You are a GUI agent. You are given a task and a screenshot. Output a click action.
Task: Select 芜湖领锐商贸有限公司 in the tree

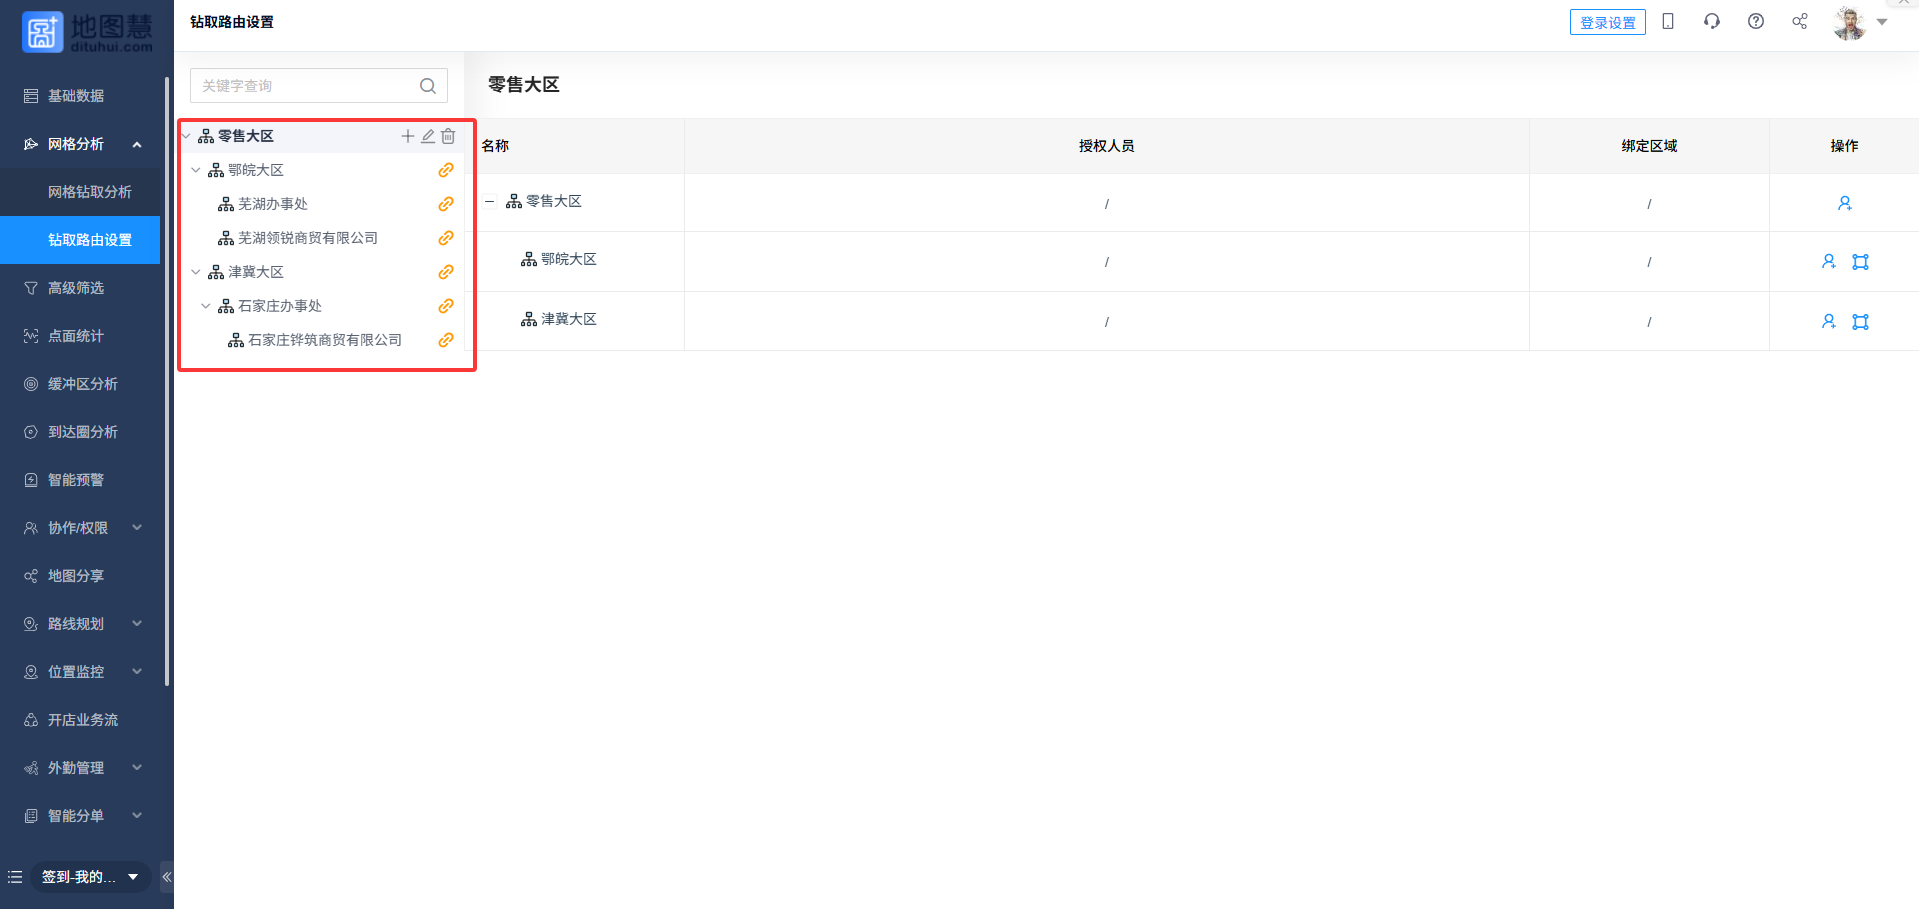307,238
